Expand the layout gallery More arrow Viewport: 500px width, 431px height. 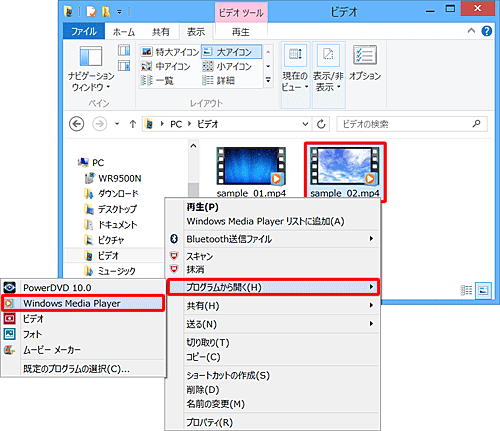click(268, 80)
